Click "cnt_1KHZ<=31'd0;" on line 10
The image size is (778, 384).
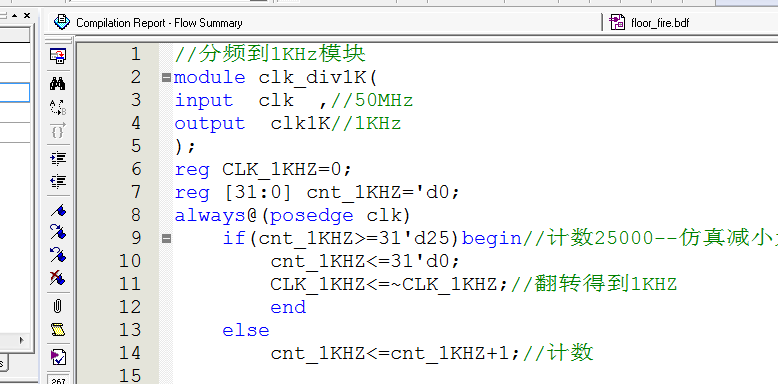coord(366,261)
